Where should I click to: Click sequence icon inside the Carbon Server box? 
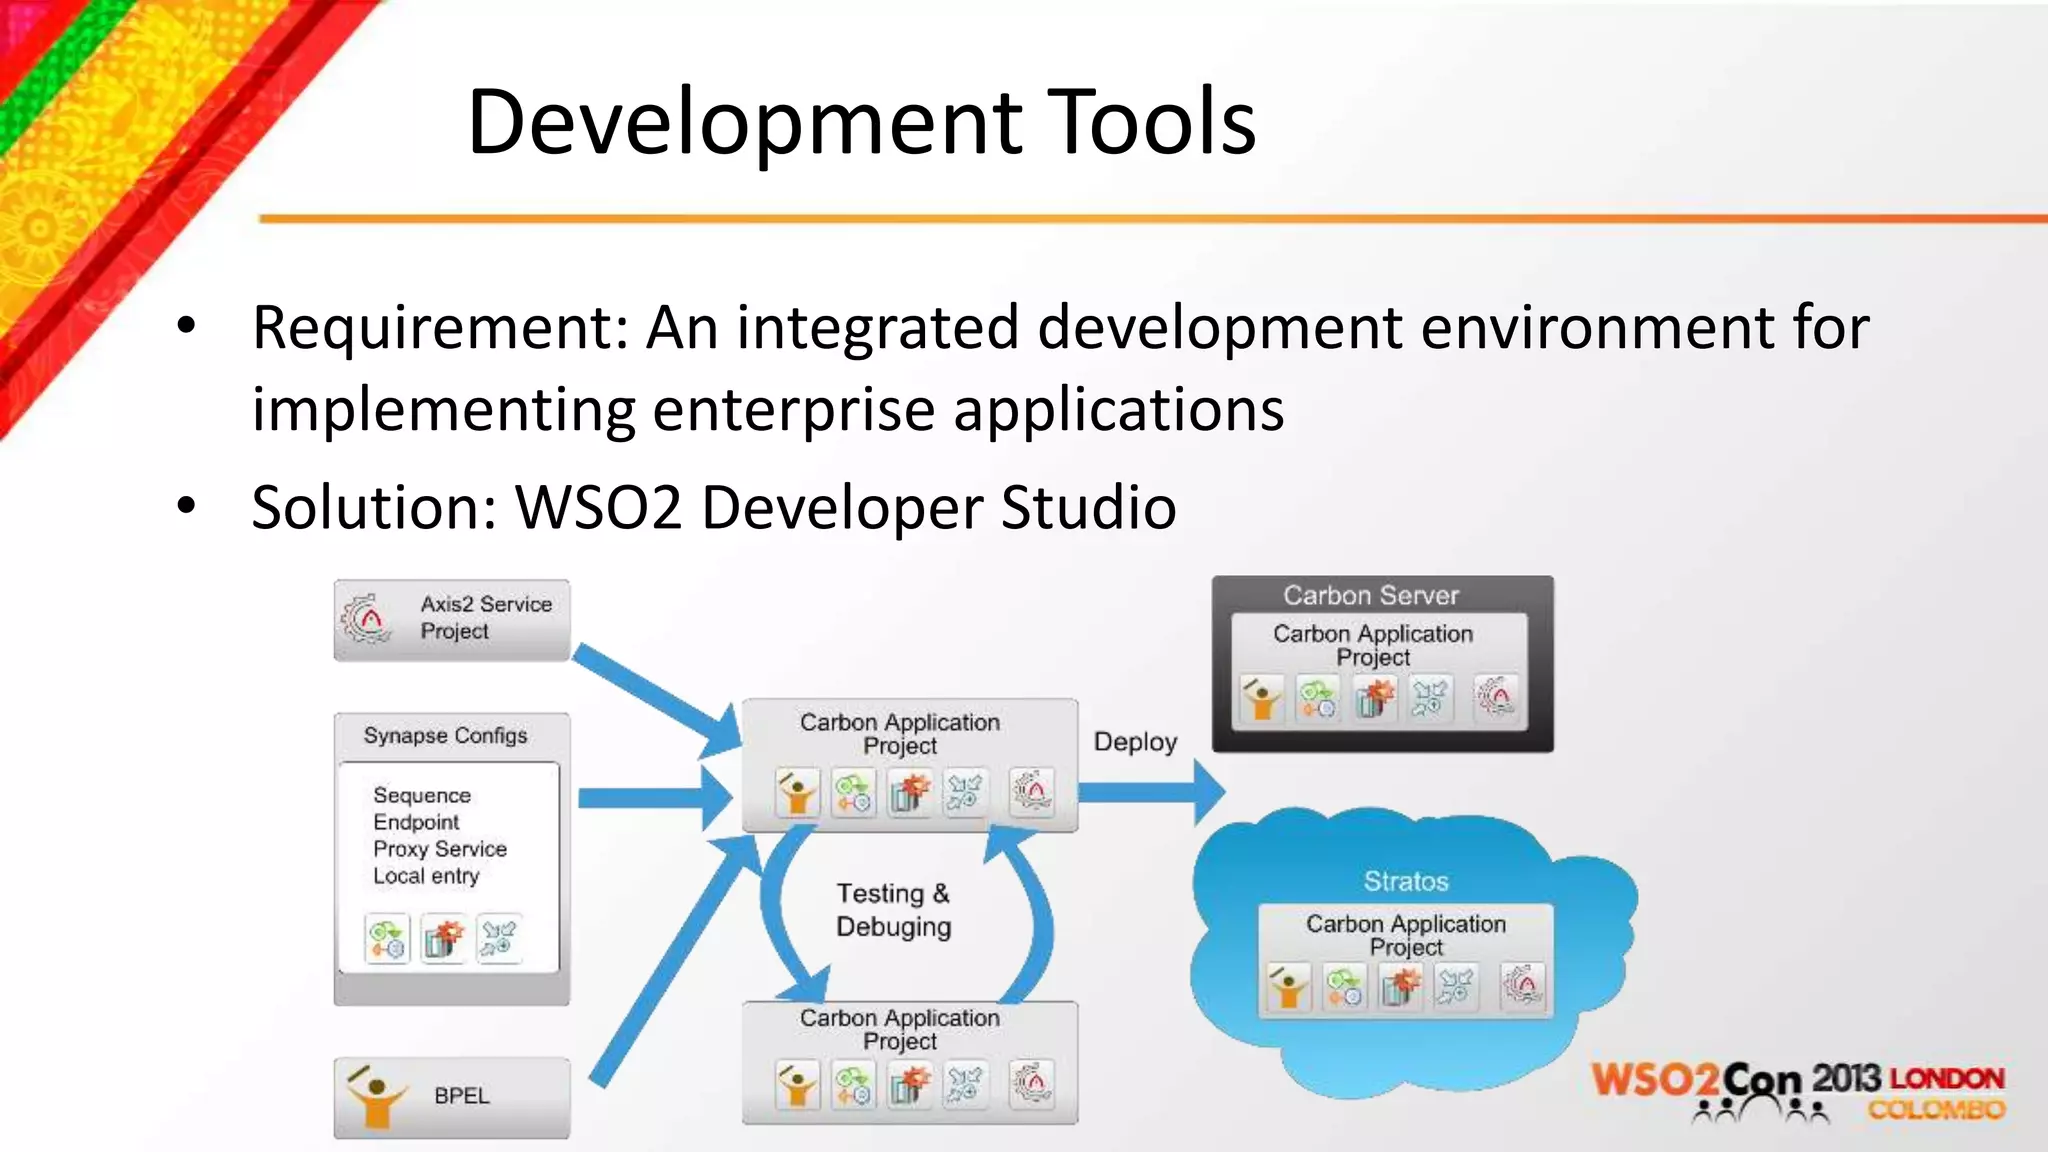pyautogui.click(x=1375, y=698)
